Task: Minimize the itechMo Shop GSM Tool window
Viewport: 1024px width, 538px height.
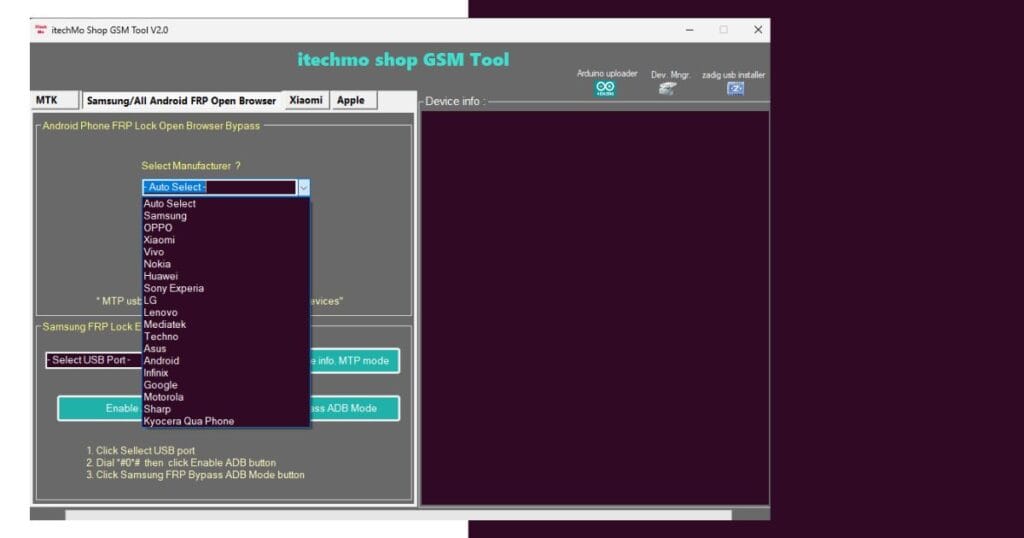Action: 690,30
